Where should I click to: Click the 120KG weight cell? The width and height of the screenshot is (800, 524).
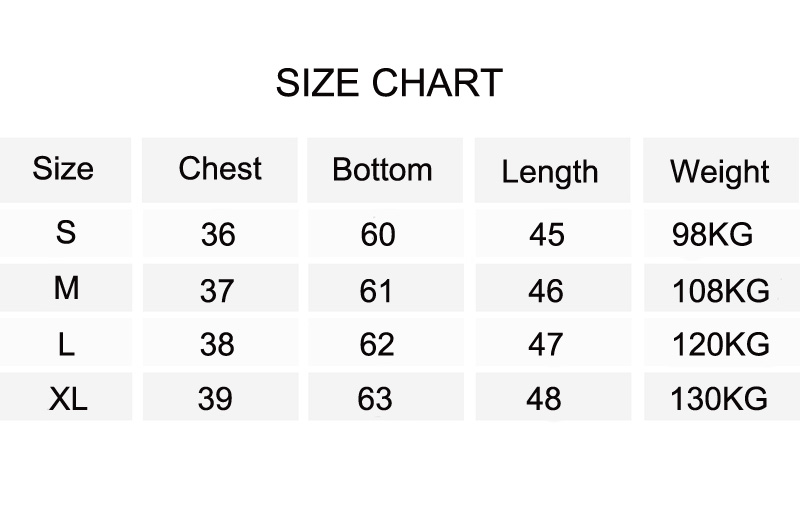coord(720,344)
